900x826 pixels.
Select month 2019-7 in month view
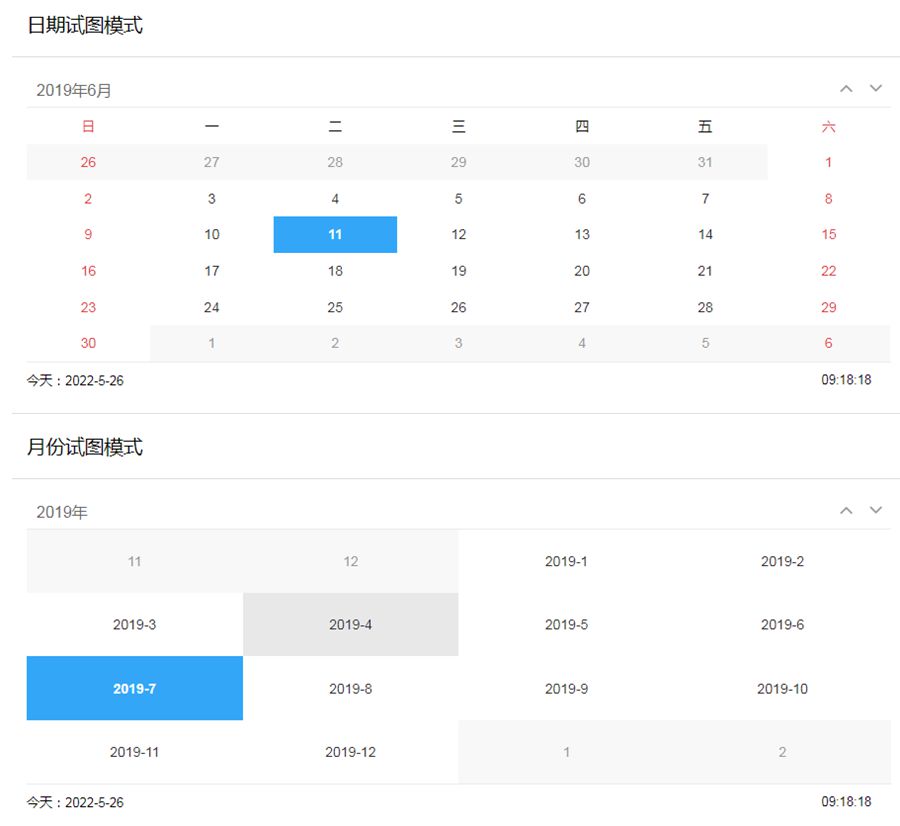(134, 689)
